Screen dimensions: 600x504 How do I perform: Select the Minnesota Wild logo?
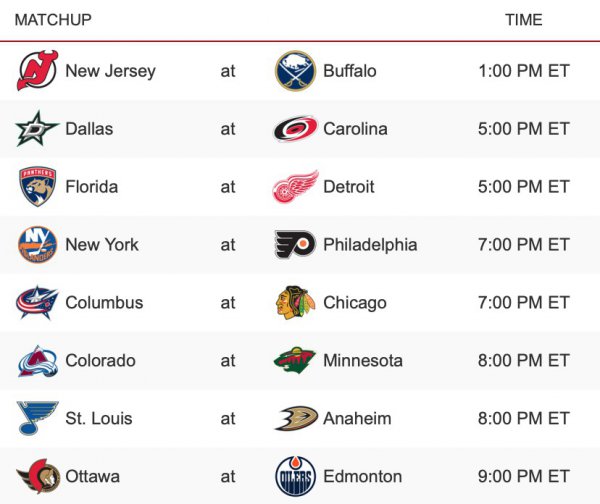pyautogui.click(x=296, y=361)
